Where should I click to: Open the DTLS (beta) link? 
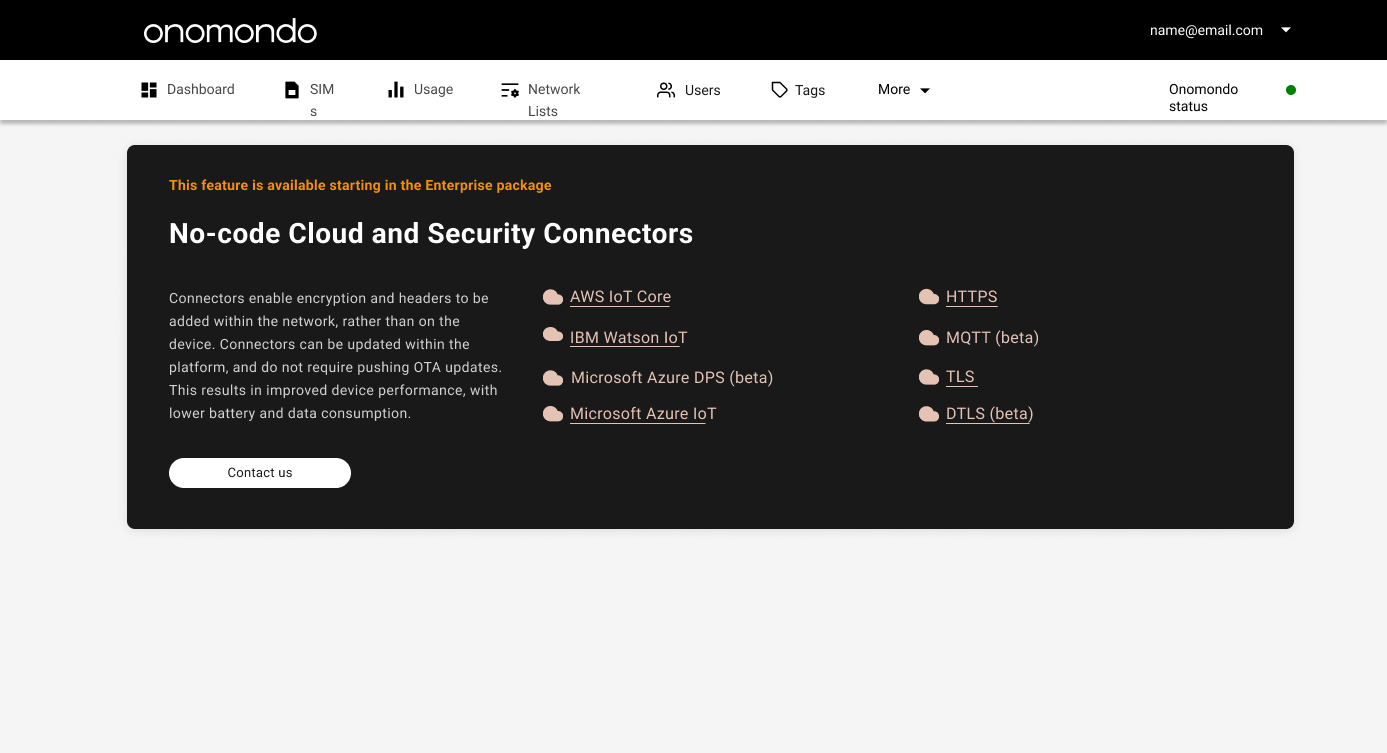(989, 414)
